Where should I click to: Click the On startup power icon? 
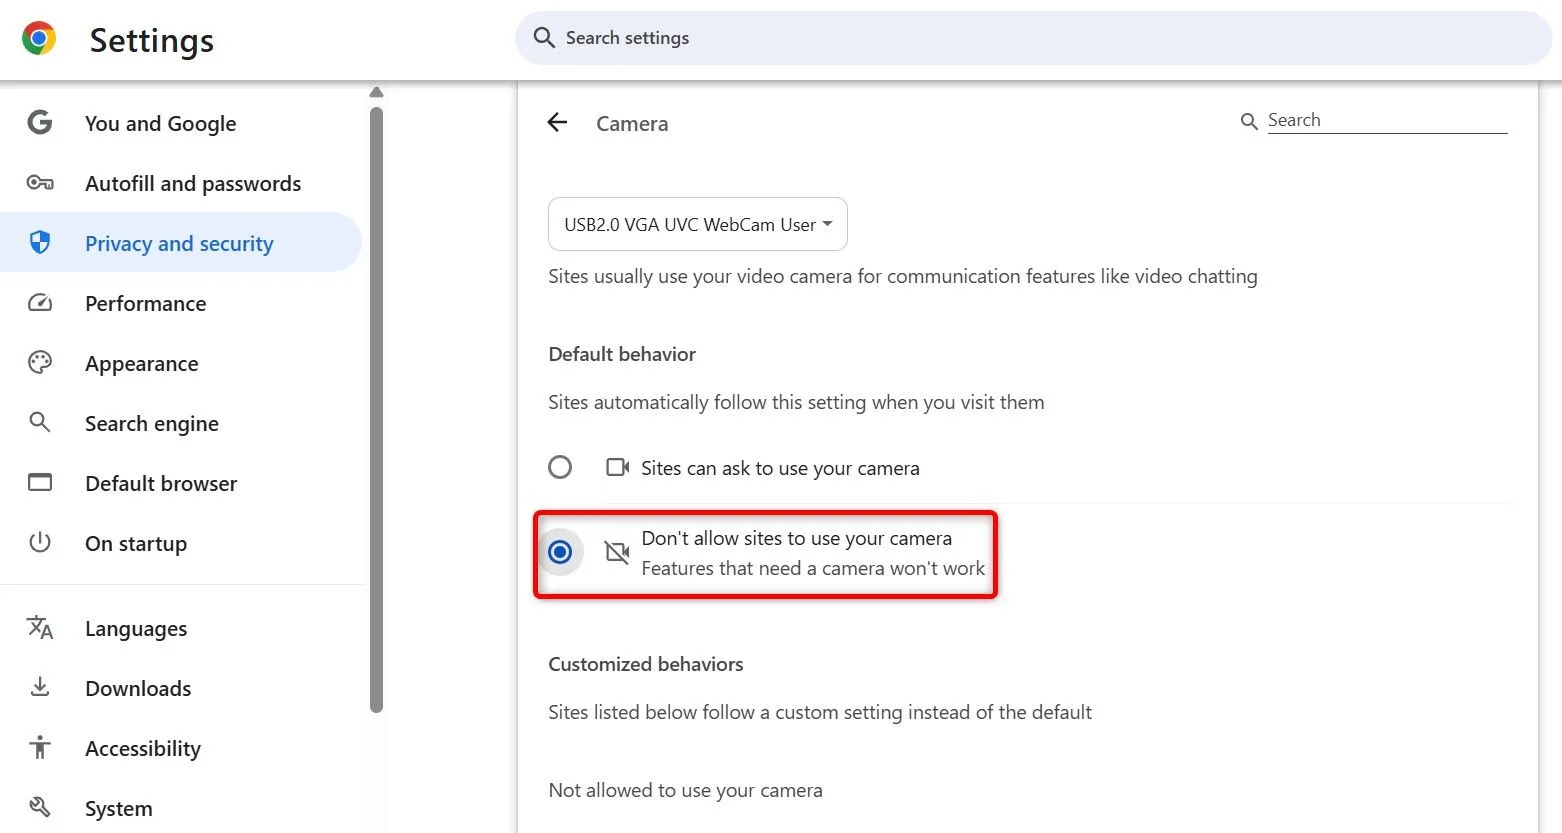(40, 542)
